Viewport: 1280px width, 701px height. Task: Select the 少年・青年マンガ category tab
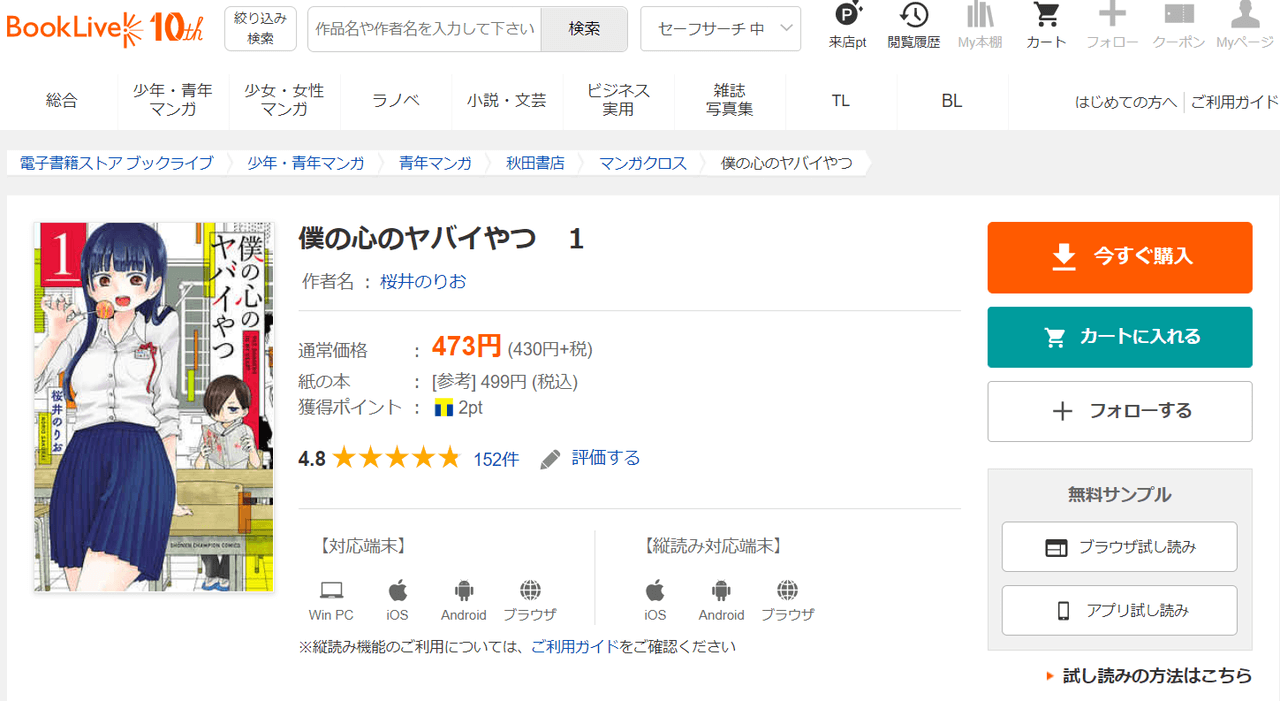coord(173,100)
